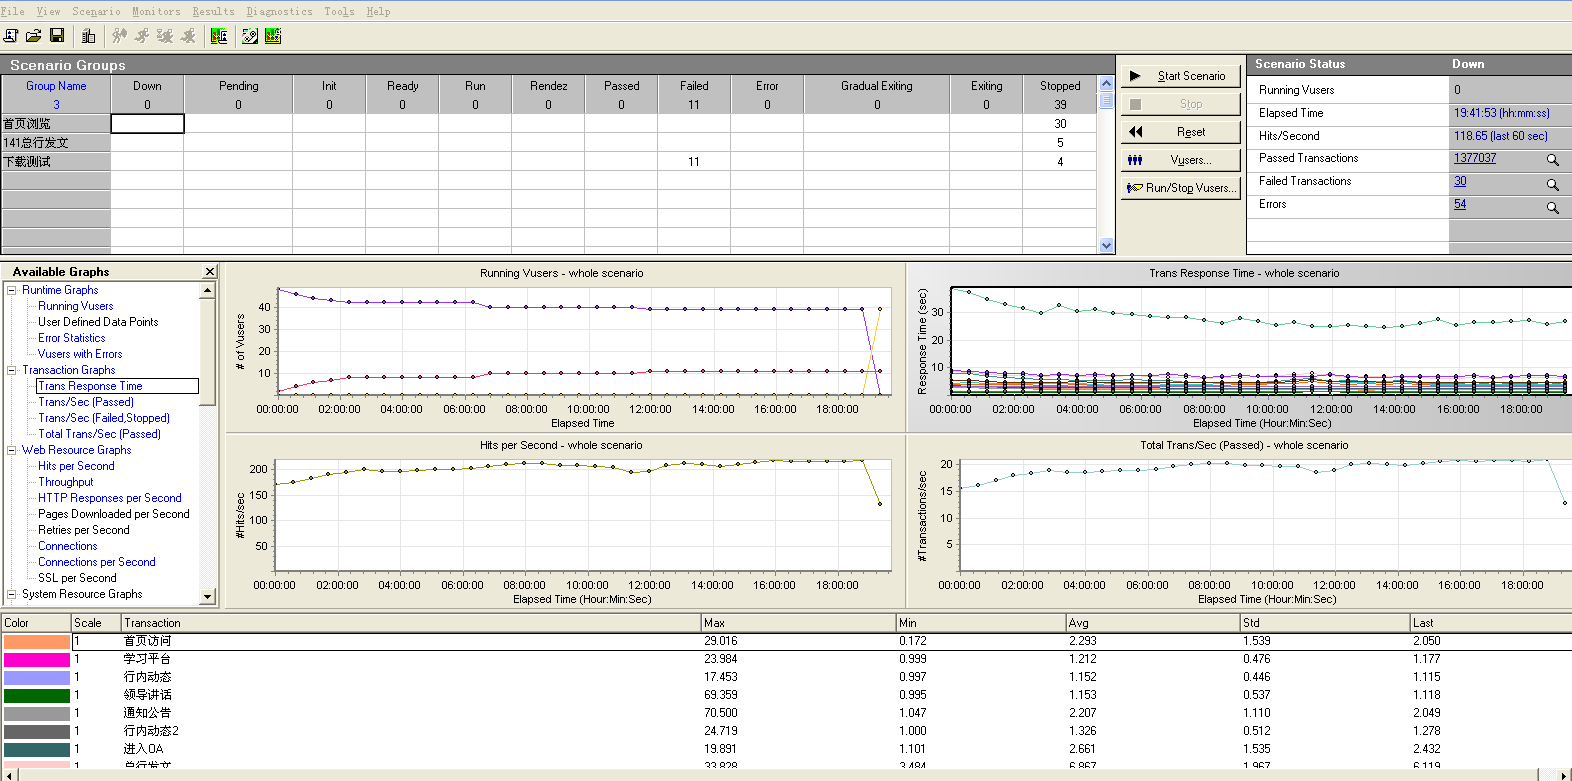This screenshot has height=781, width=1572.
Task: Click the lavender swatch for 行内动态
Action: 36,678
